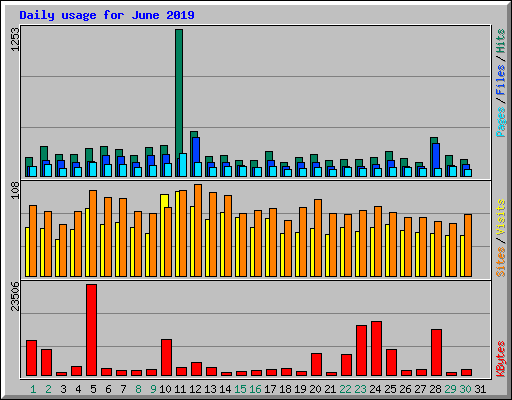Click green day label 29 on the x-axis

point(450,389)
